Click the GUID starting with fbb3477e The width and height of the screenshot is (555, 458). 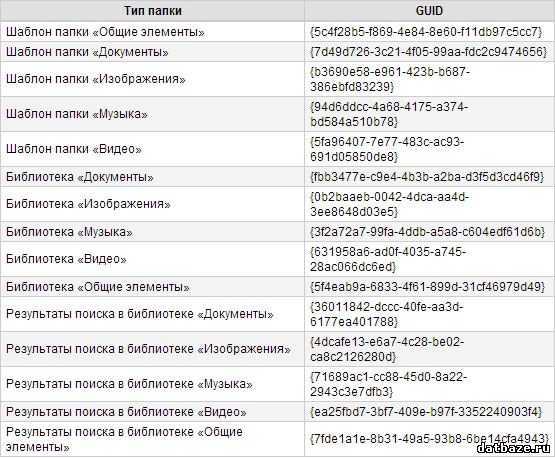coord(427,177)
